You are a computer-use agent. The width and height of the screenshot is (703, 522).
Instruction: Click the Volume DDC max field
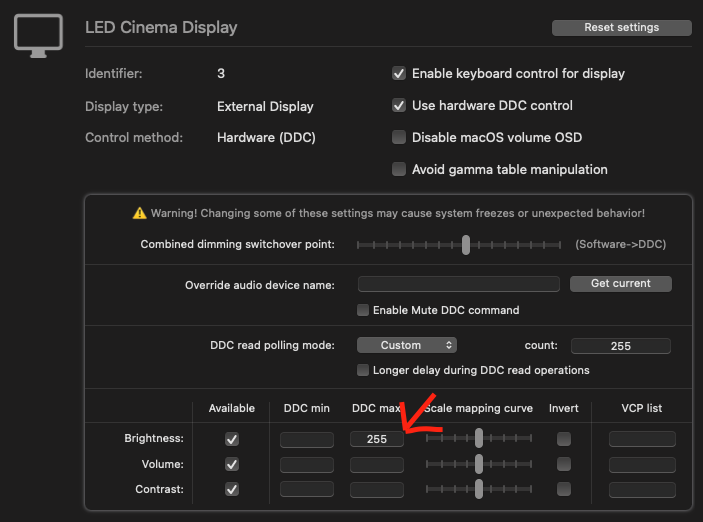tap(377, 465)
